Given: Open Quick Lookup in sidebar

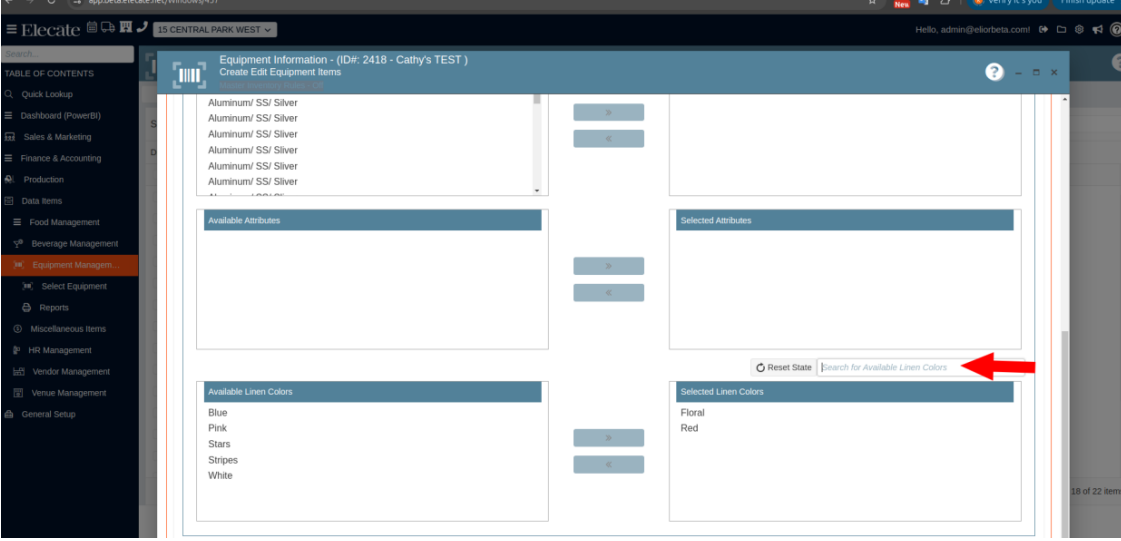Looking at the screenshot, I should (46, 94).
